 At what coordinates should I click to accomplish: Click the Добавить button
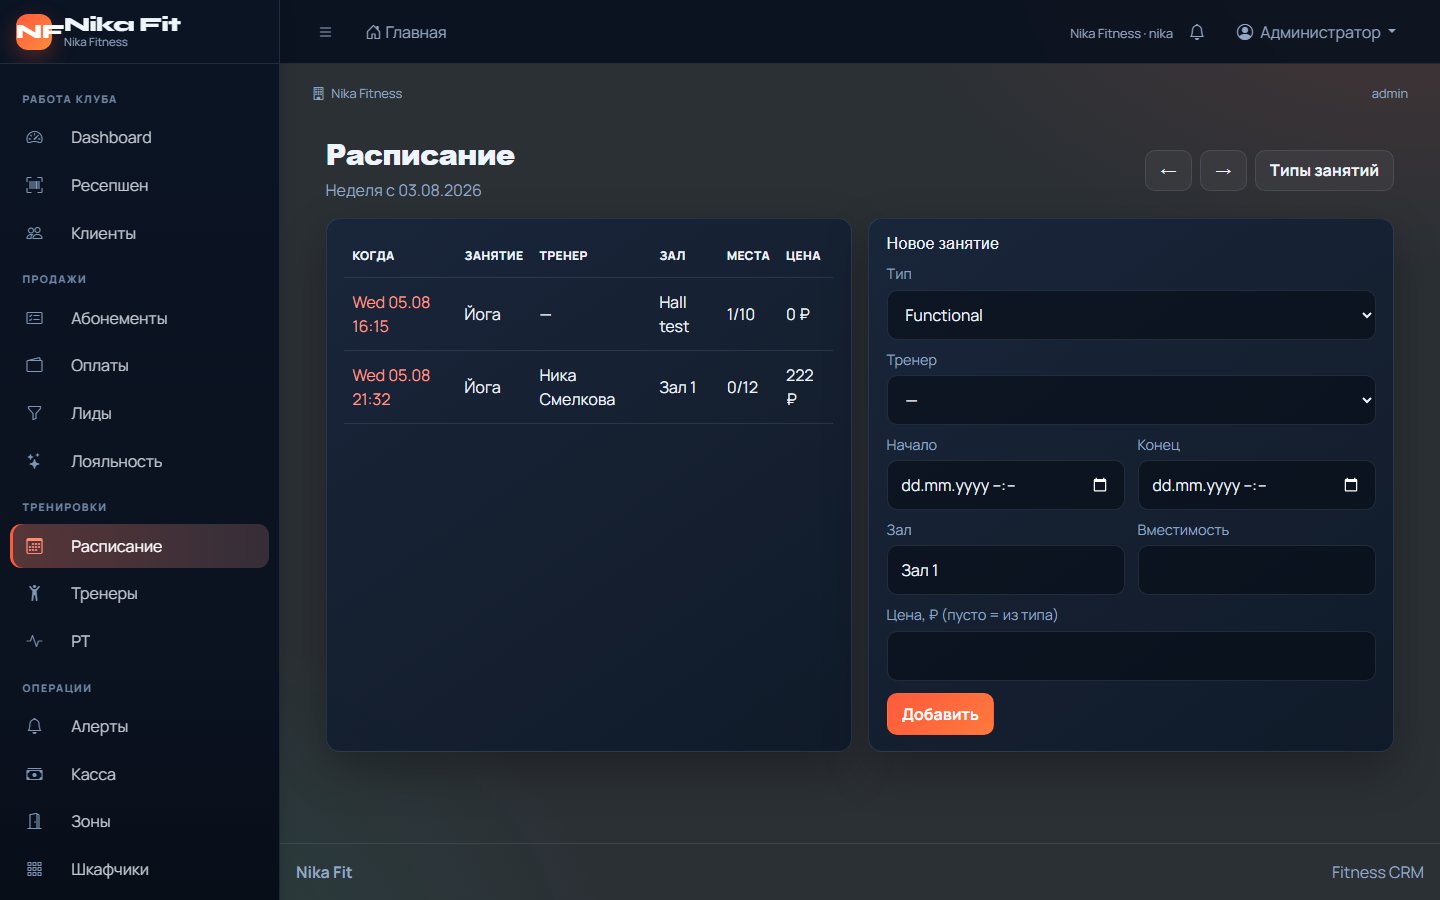(940, 714)
